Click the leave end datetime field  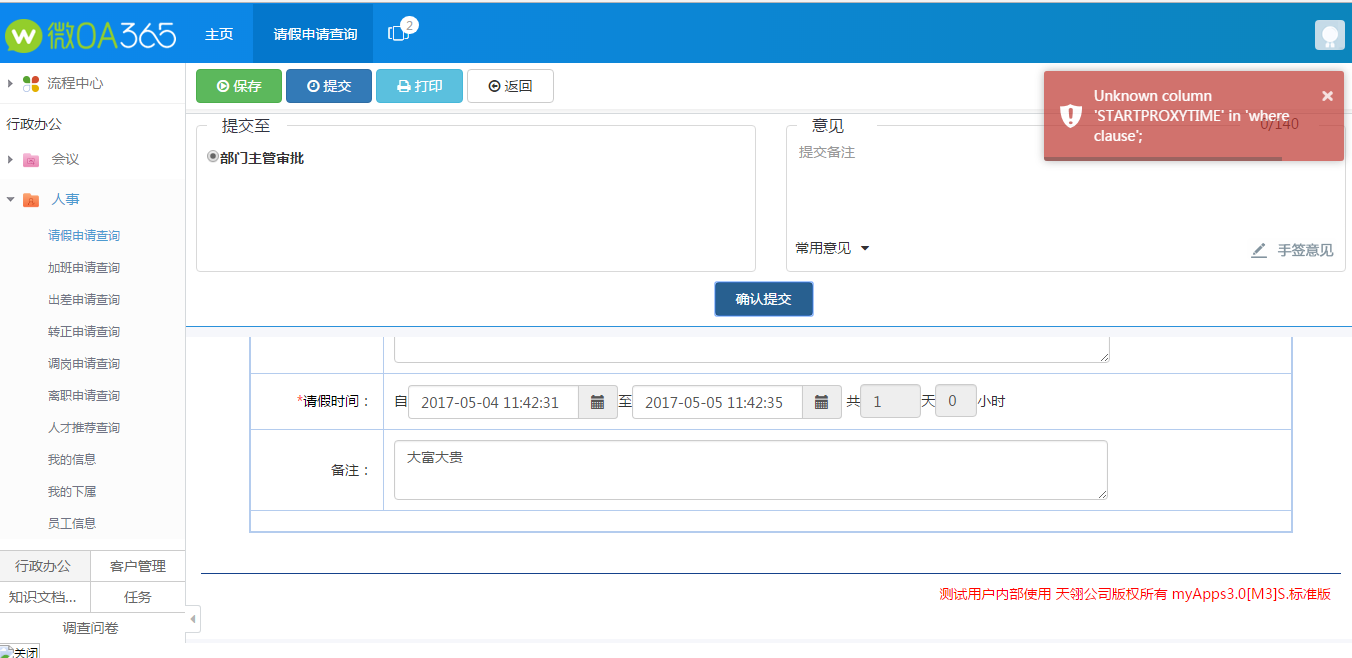point(718,402)
